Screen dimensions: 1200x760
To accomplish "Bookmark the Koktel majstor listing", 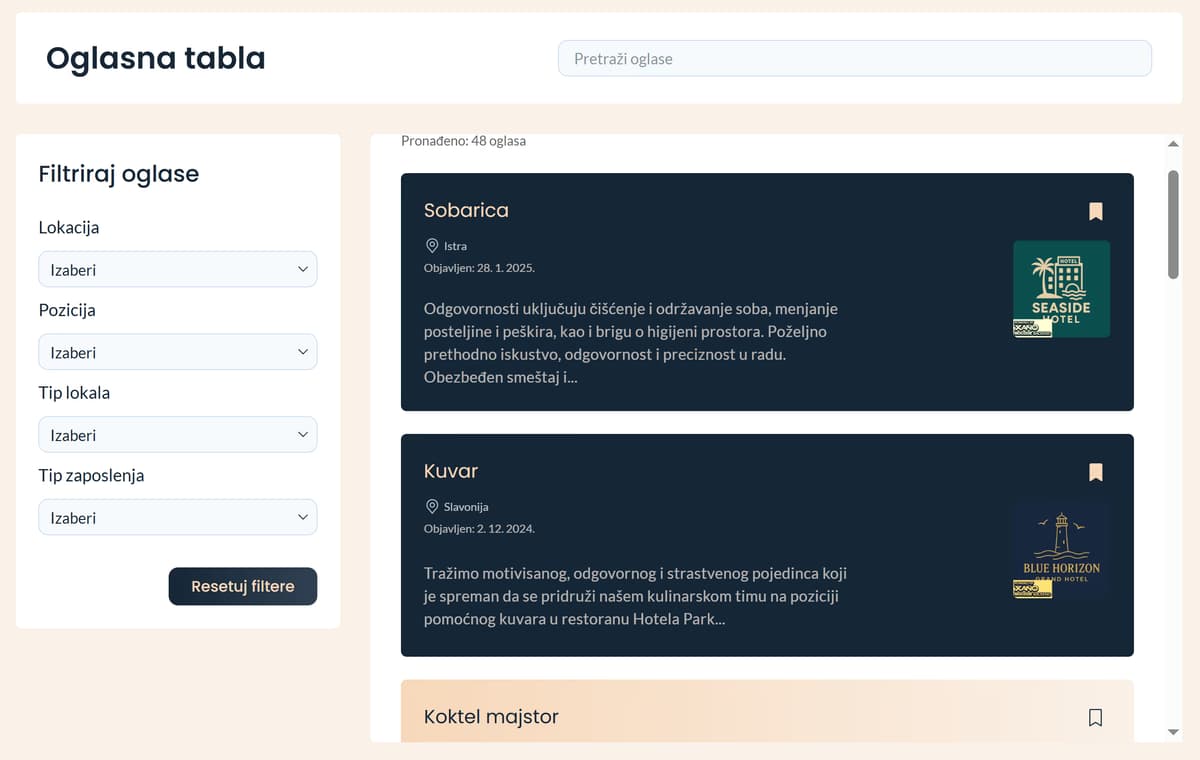I will pyautogui.click(x=1095, y=717).
